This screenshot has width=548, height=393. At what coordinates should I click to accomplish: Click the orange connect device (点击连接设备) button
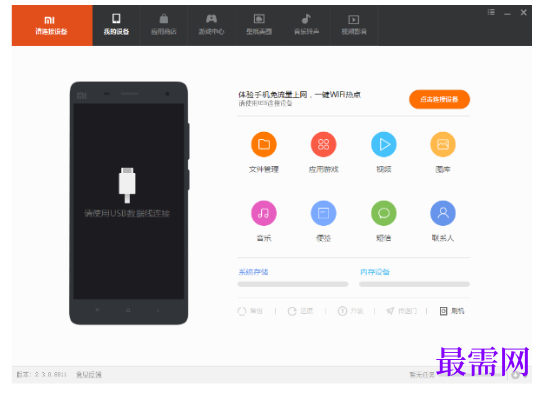[x=439, y=99]
